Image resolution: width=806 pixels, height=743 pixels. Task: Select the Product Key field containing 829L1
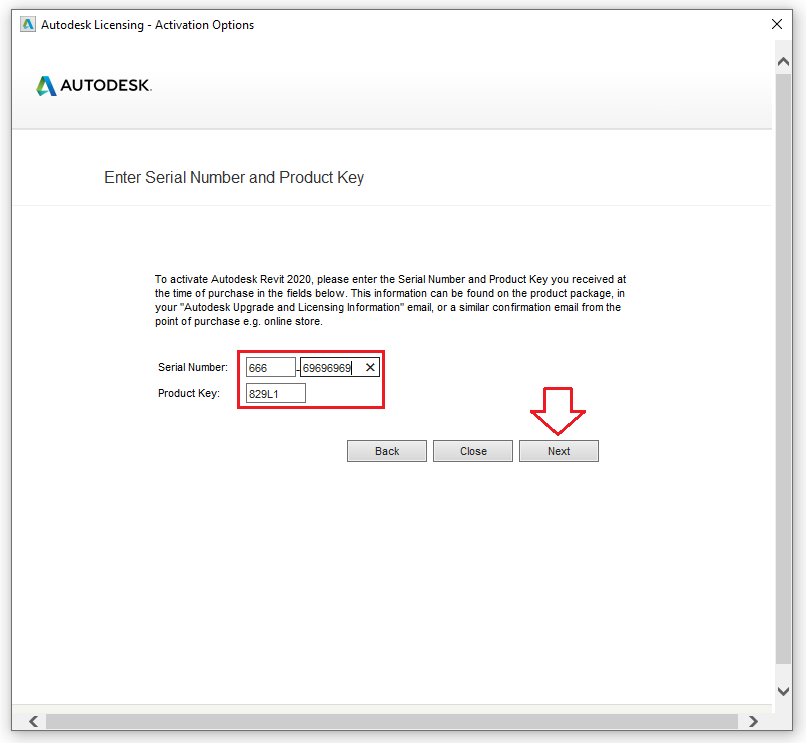point(274,392)
